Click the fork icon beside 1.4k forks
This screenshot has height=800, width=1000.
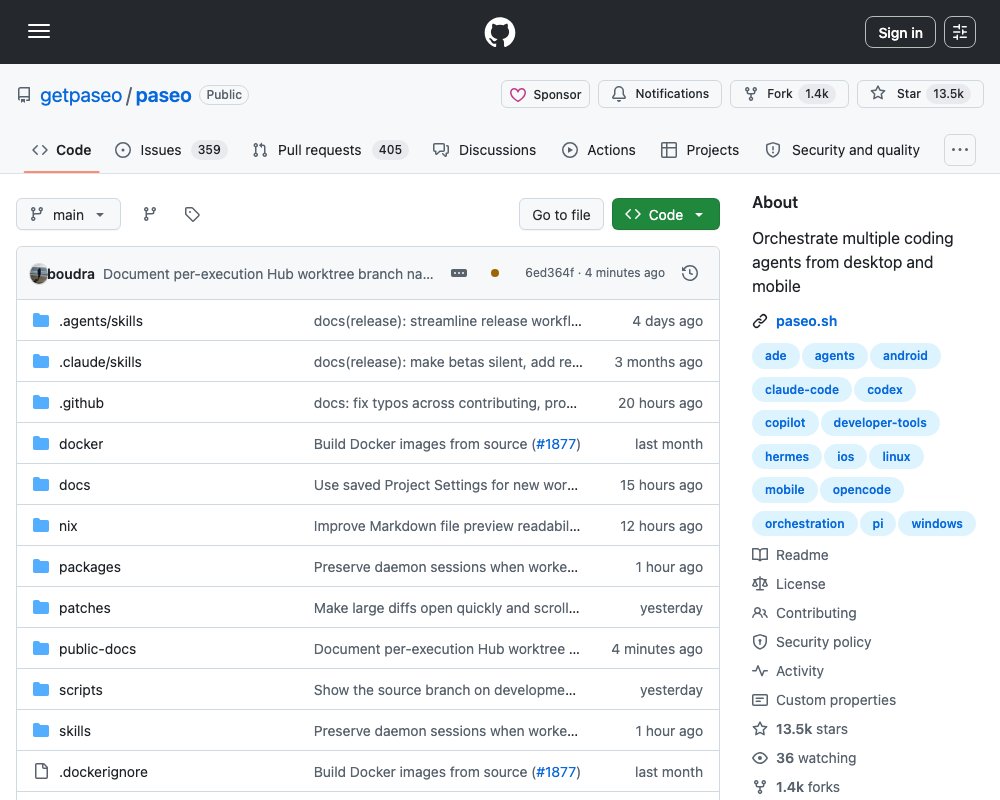click(x=760, y=787)
